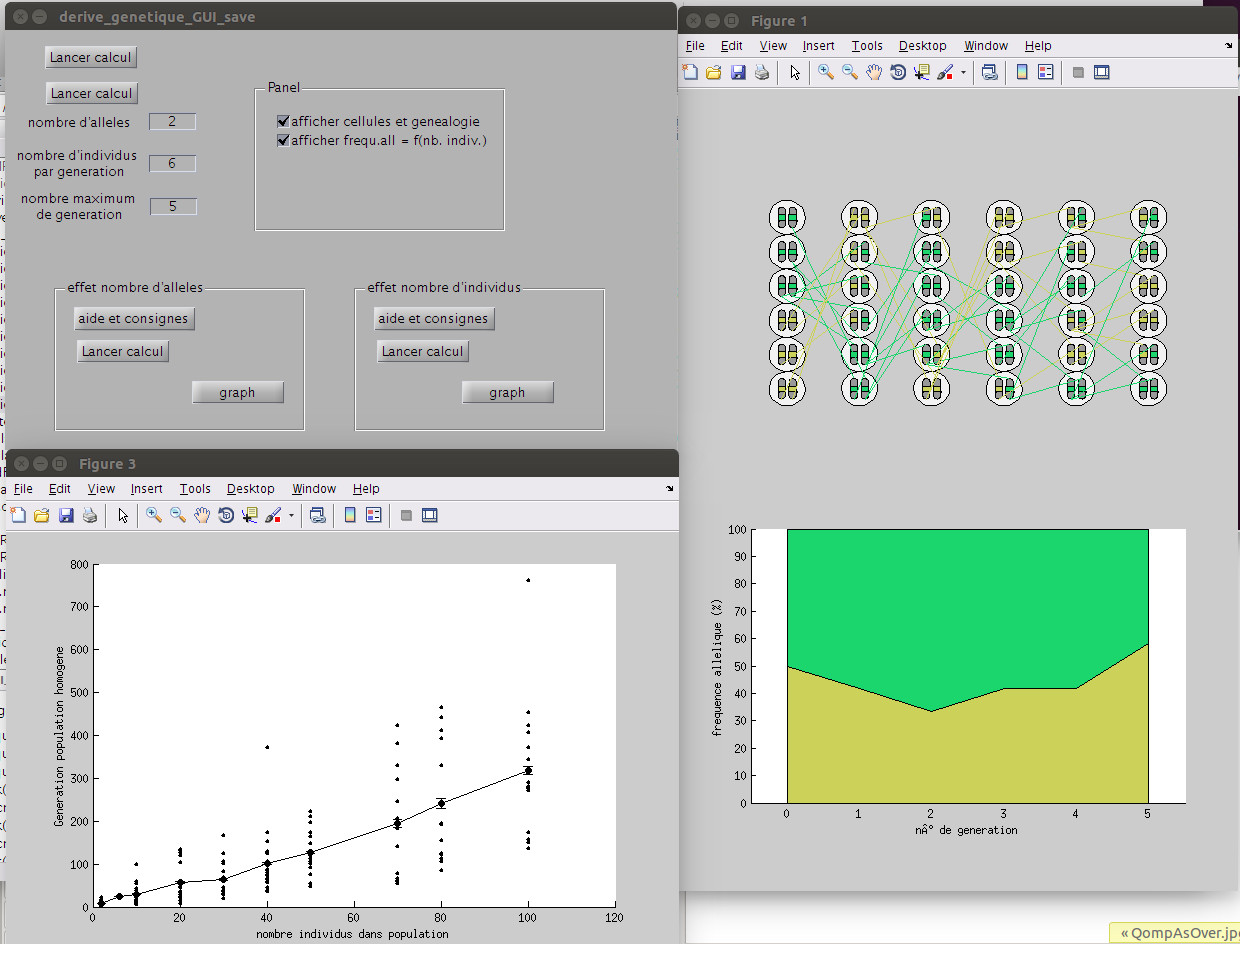This screenshot has height=960, width=1240.
Task: Insert legend using Figure 3 toolbar icon
Action: (374, 515)
